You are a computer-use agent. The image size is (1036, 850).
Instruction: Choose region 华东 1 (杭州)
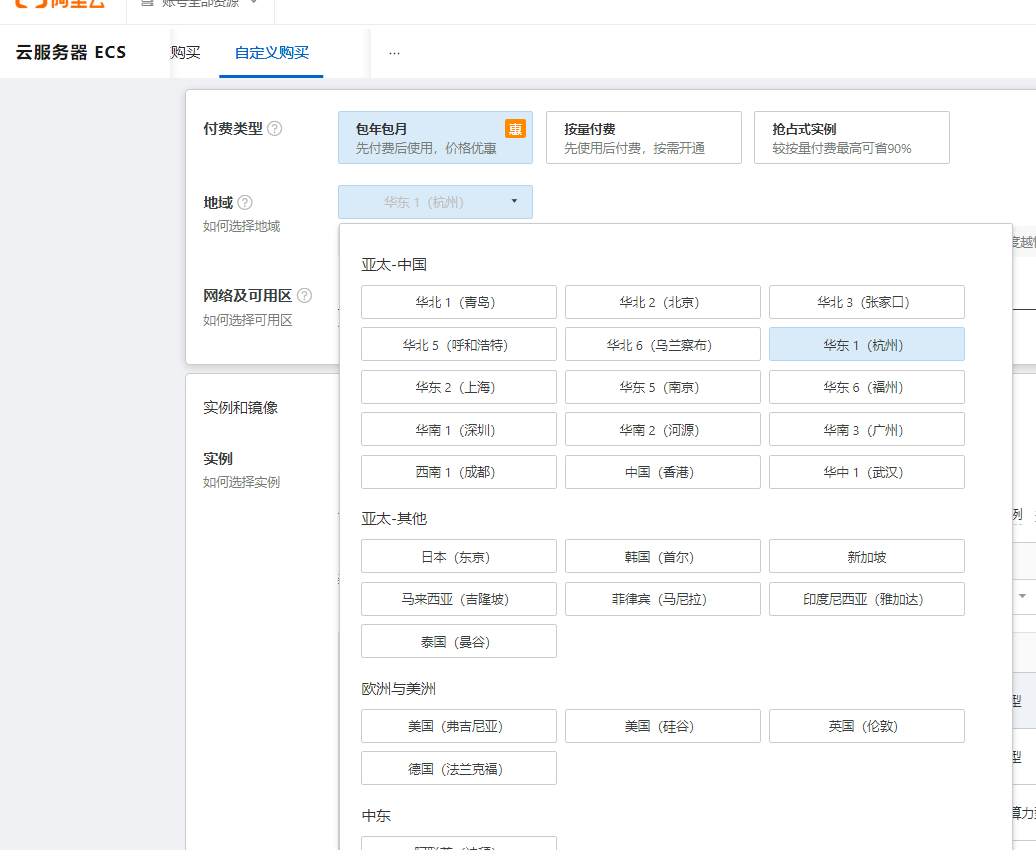point(867,344)
